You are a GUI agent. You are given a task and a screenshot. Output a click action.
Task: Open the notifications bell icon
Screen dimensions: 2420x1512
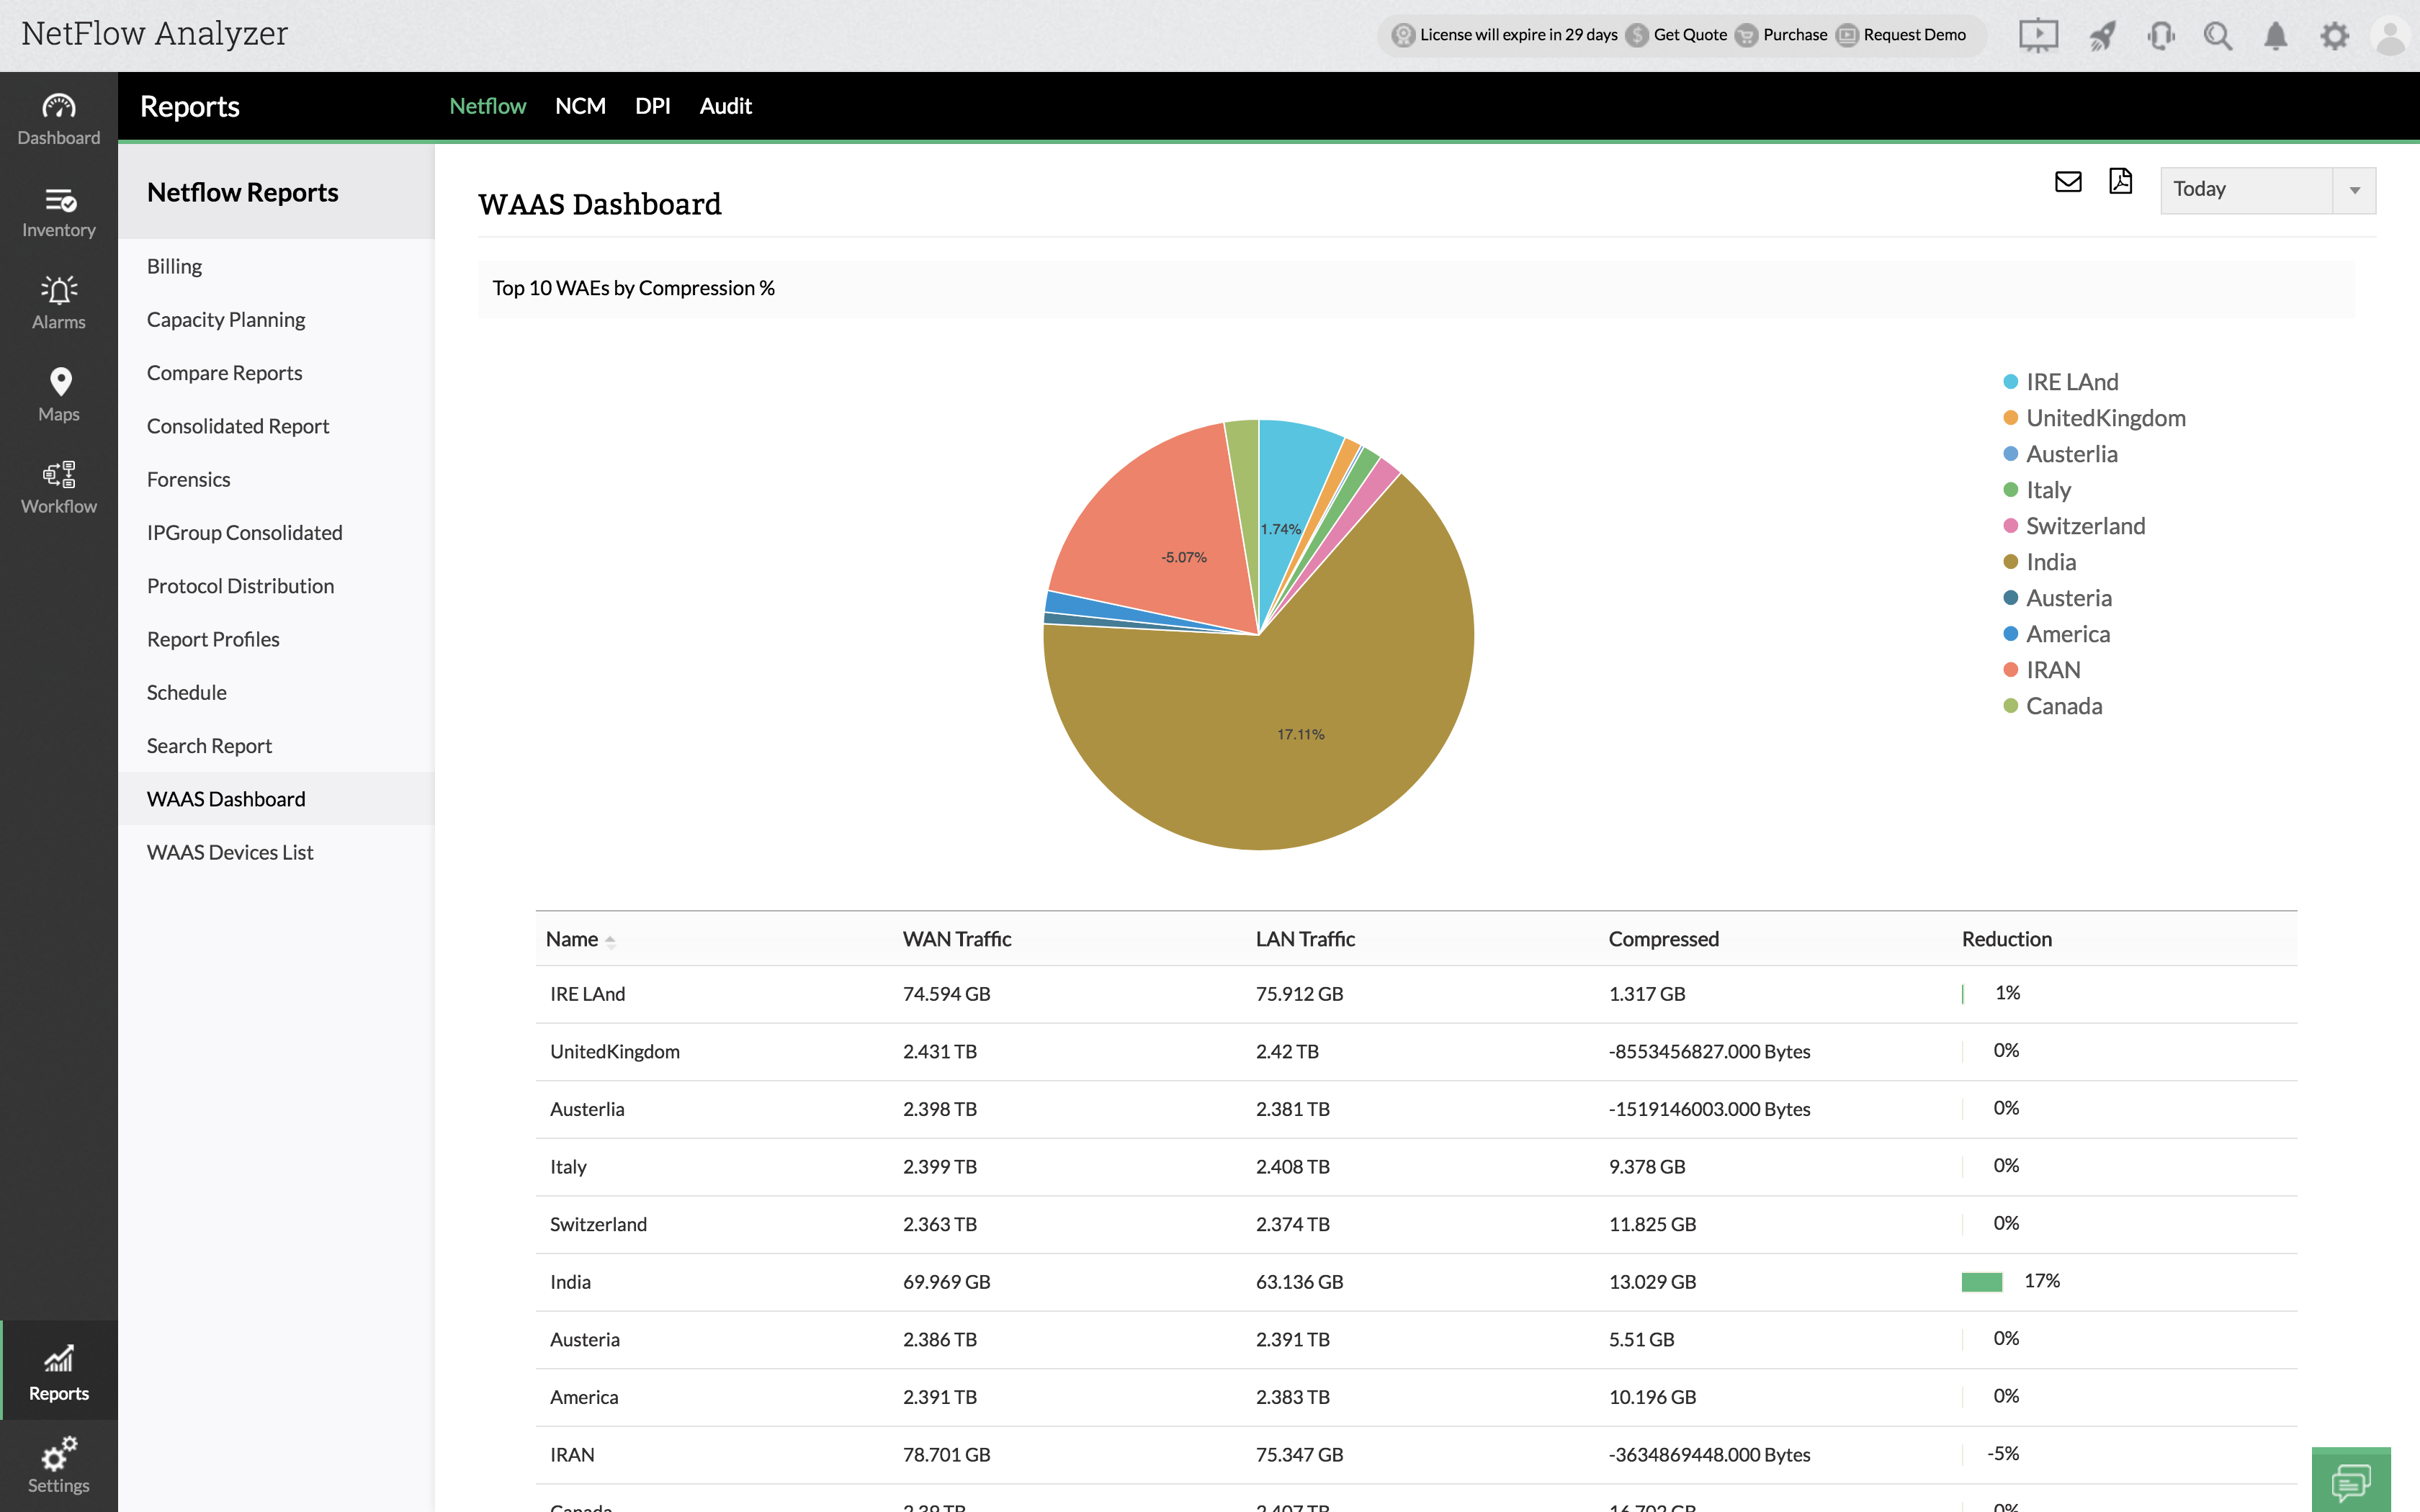tap(2275, 36)
